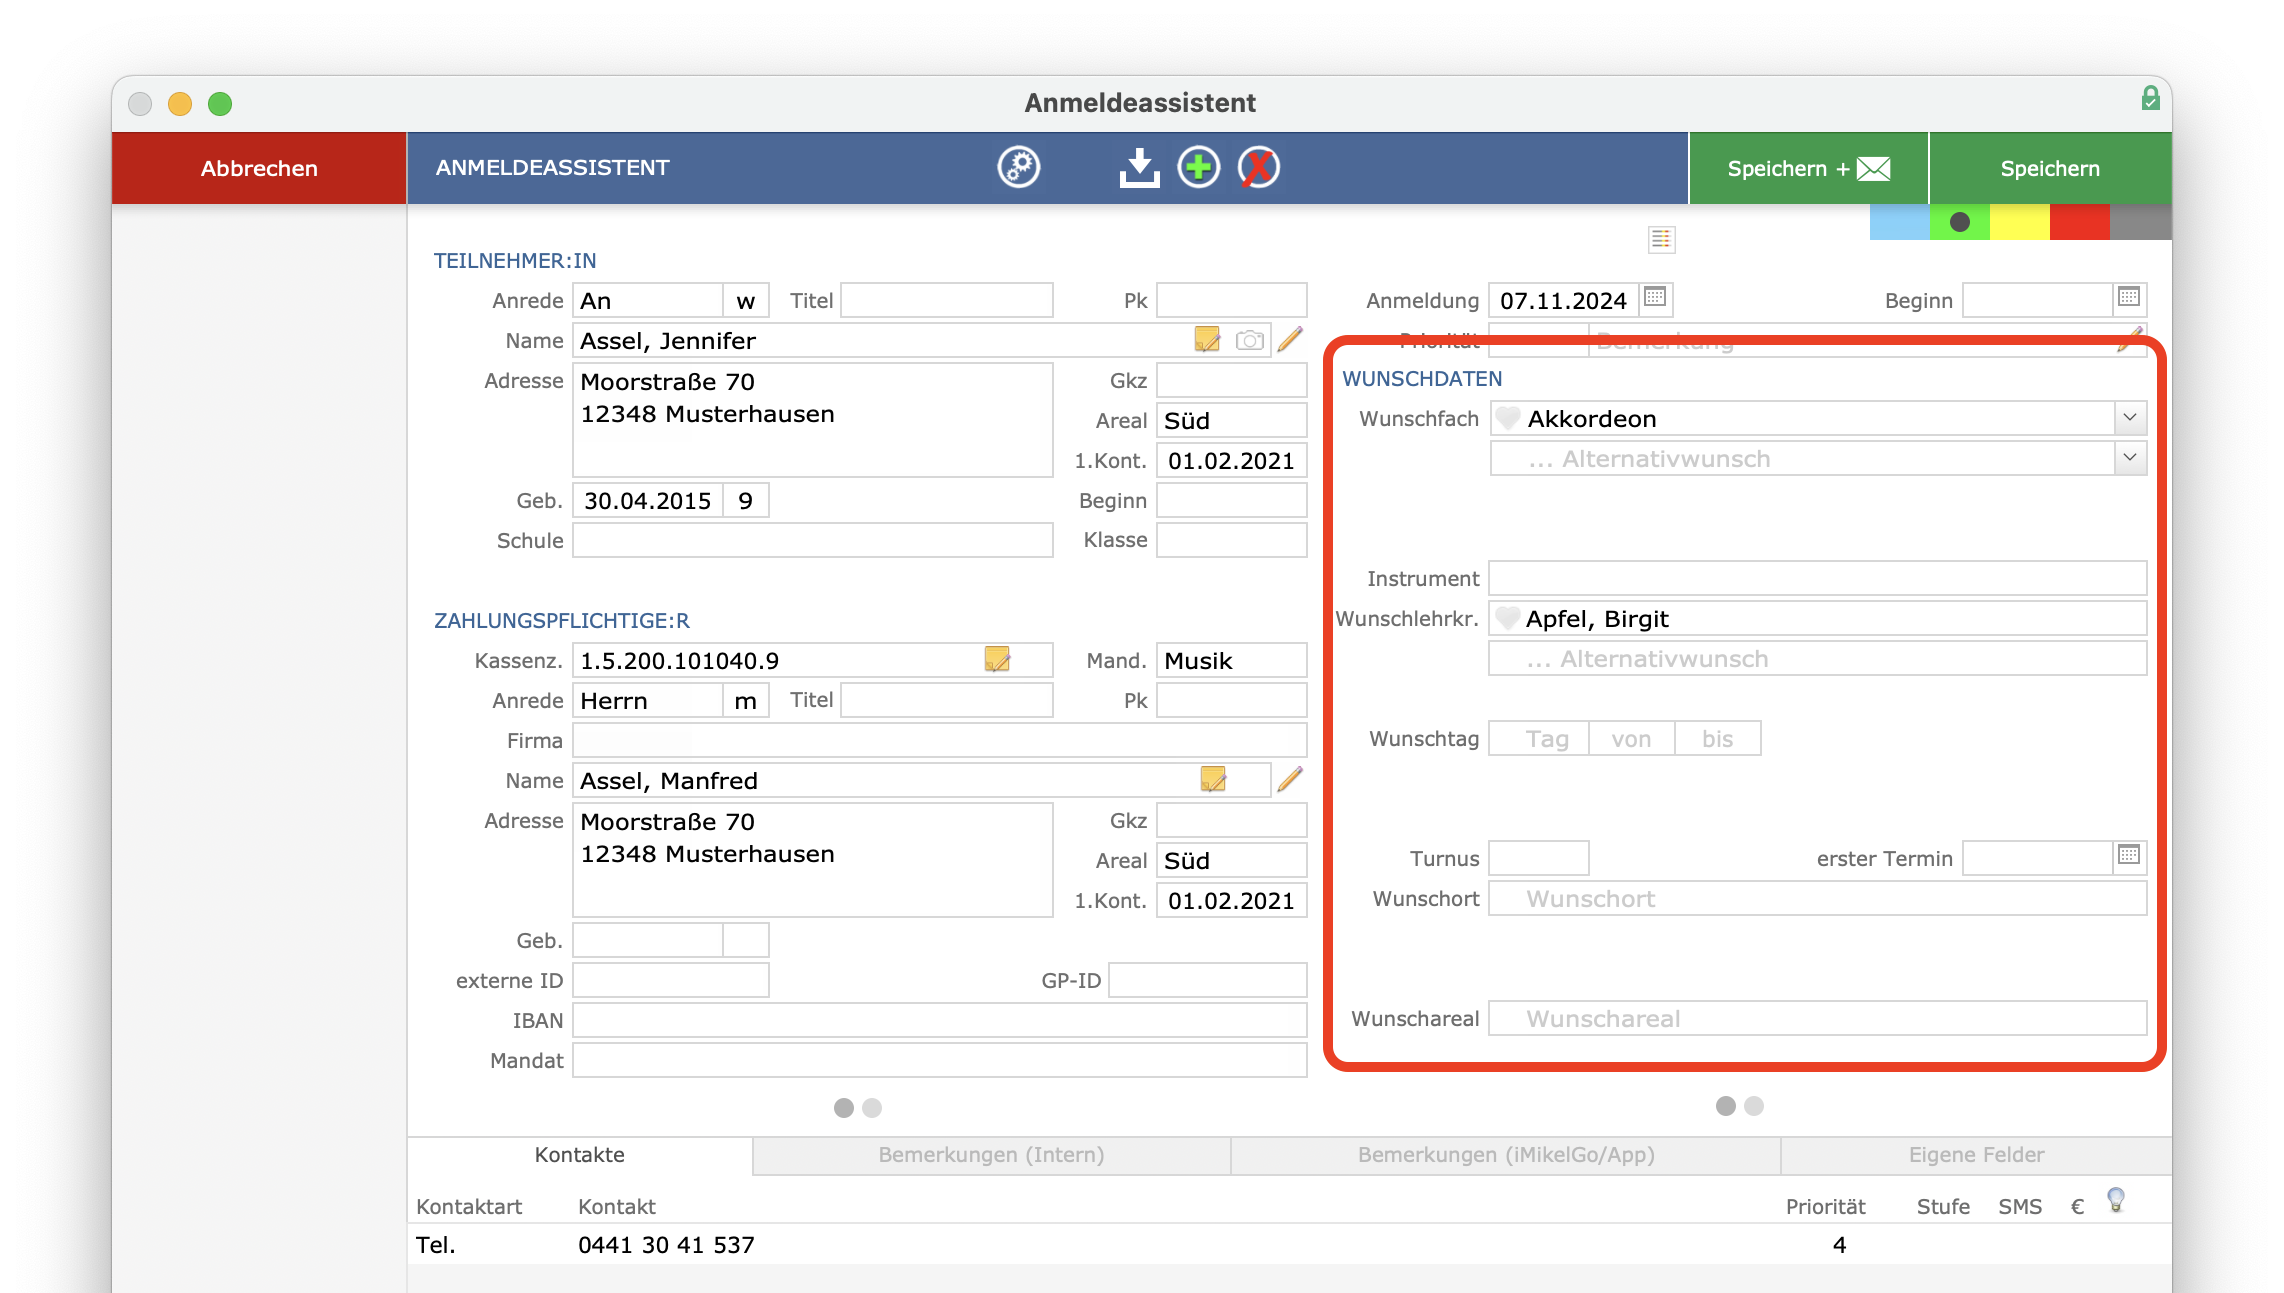Click Kassenz. value 1.5.200.101040.9
Screen dimensions: 2284x1293
[680, 661]
